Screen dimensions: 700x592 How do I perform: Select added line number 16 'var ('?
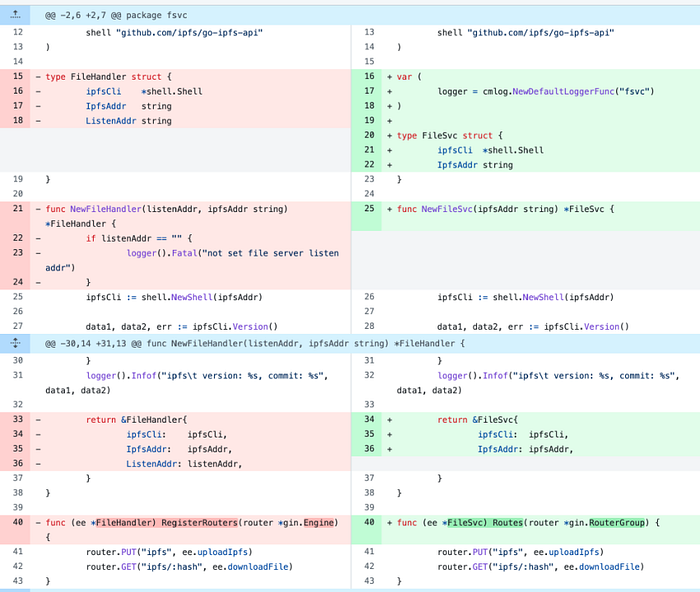369,76
